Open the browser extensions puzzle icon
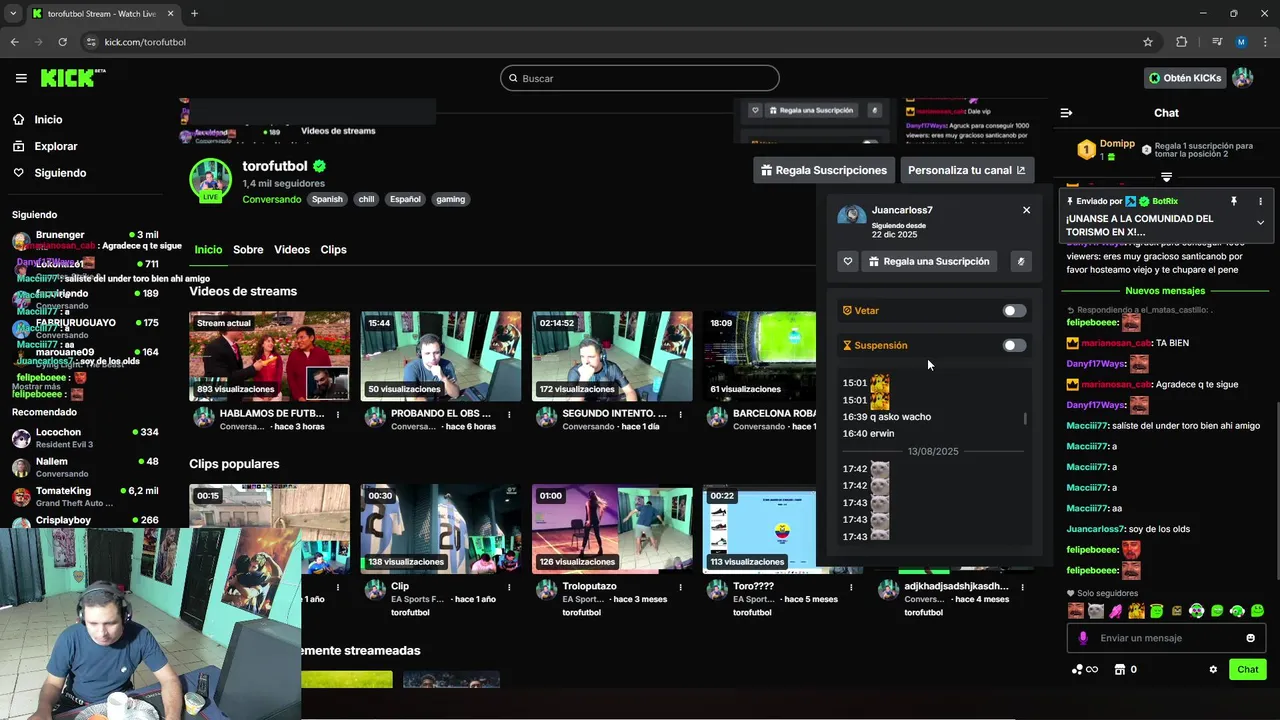Image resolution: width=1280 pixels, height=720 pixels. [1182, 42]
